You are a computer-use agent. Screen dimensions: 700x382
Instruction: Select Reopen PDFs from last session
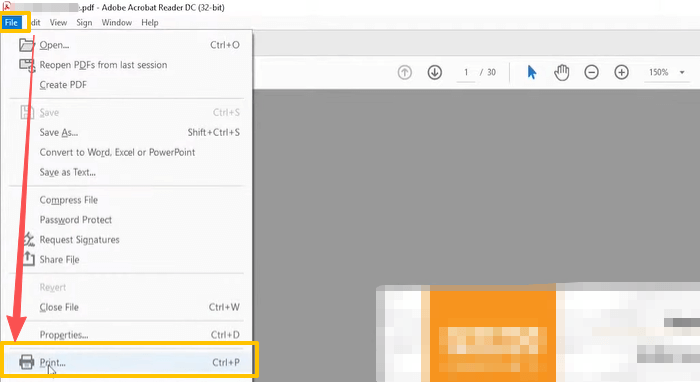pos(127,65)
